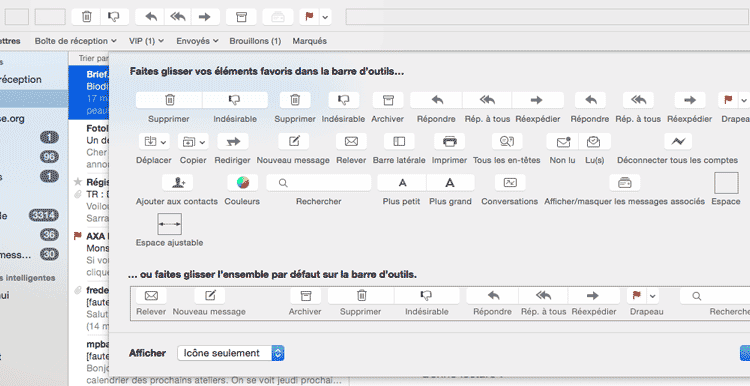
Task: Click the 96 count badge in sidebar
Action: [49, 157]
